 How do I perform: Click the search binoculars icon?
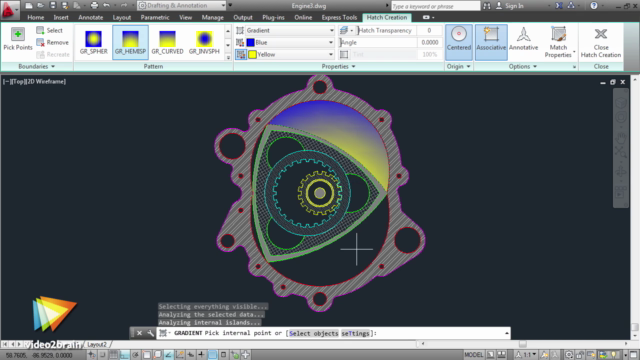[487, 6]
